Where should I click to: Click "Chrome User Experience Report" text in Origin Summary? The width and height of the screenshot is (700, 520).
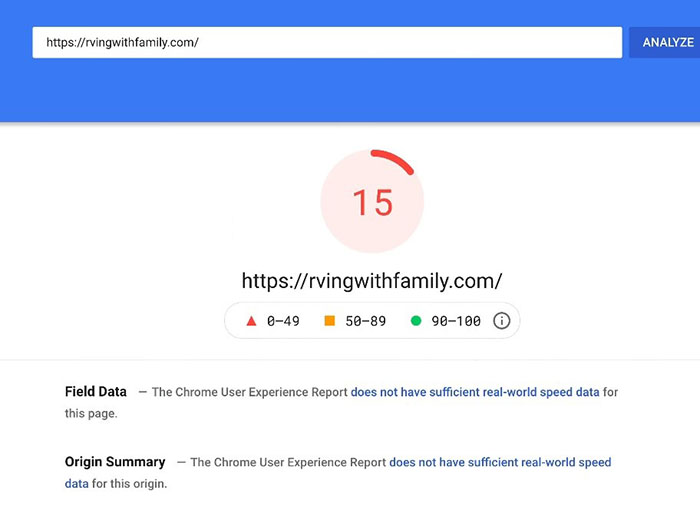point(301,462)
